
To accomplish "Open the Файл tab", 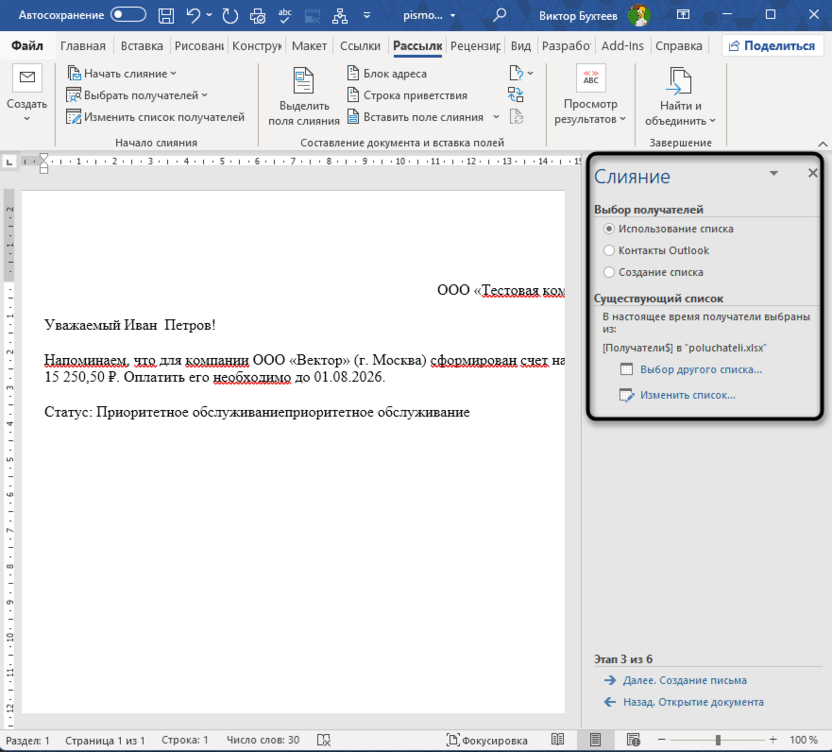I will coord(27,46).
